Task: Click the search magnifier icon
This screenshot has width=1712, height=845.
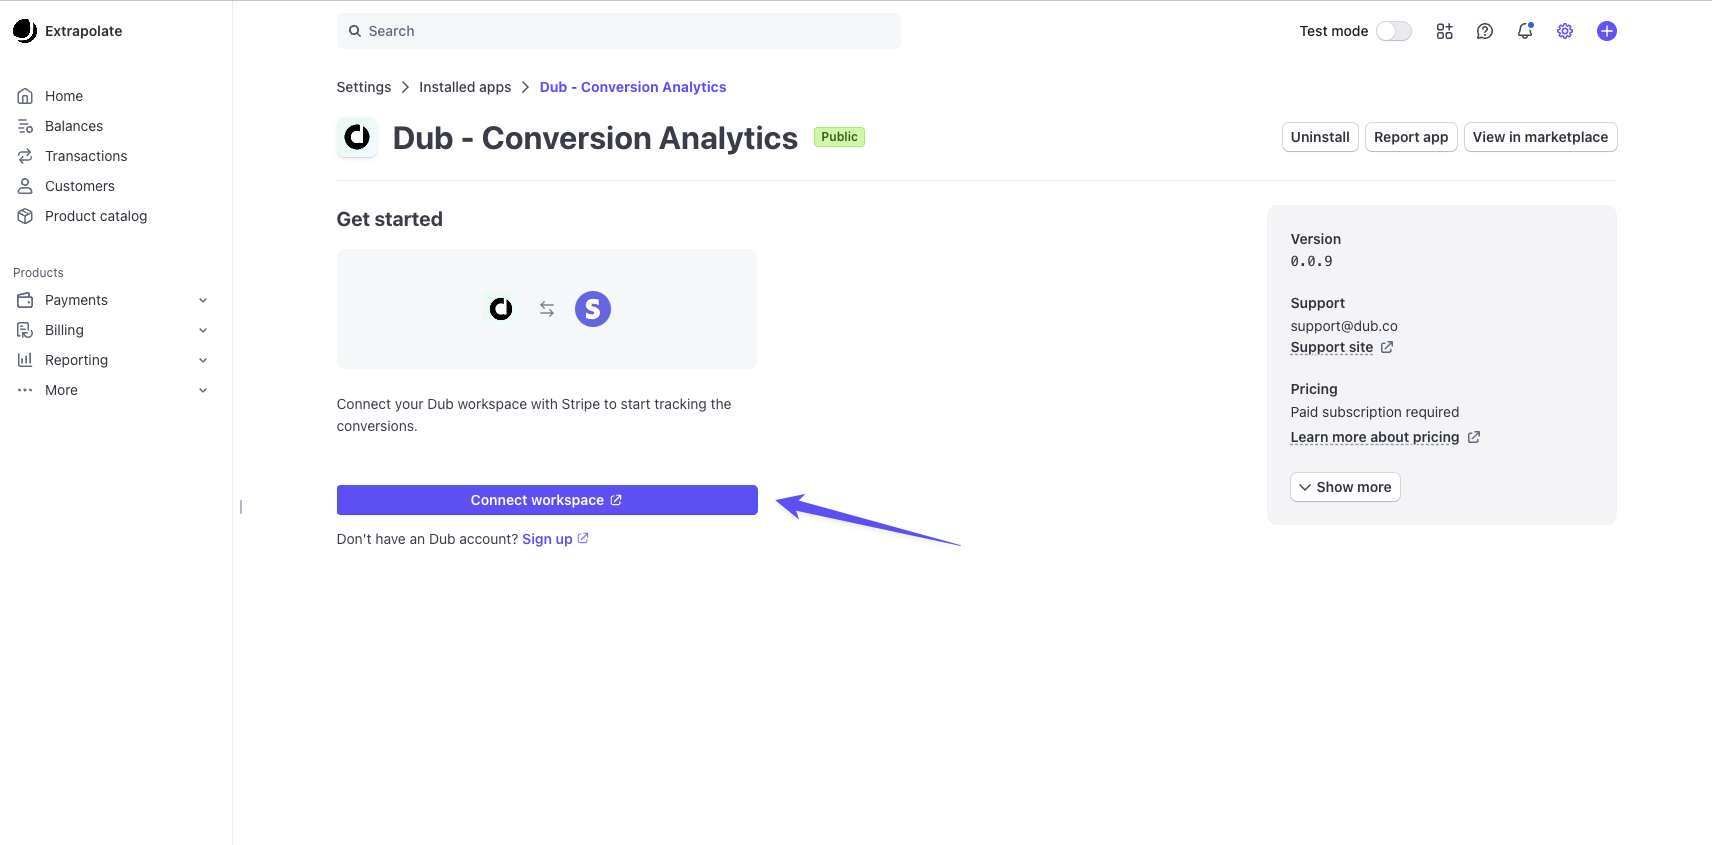Action: pos(354,31)
